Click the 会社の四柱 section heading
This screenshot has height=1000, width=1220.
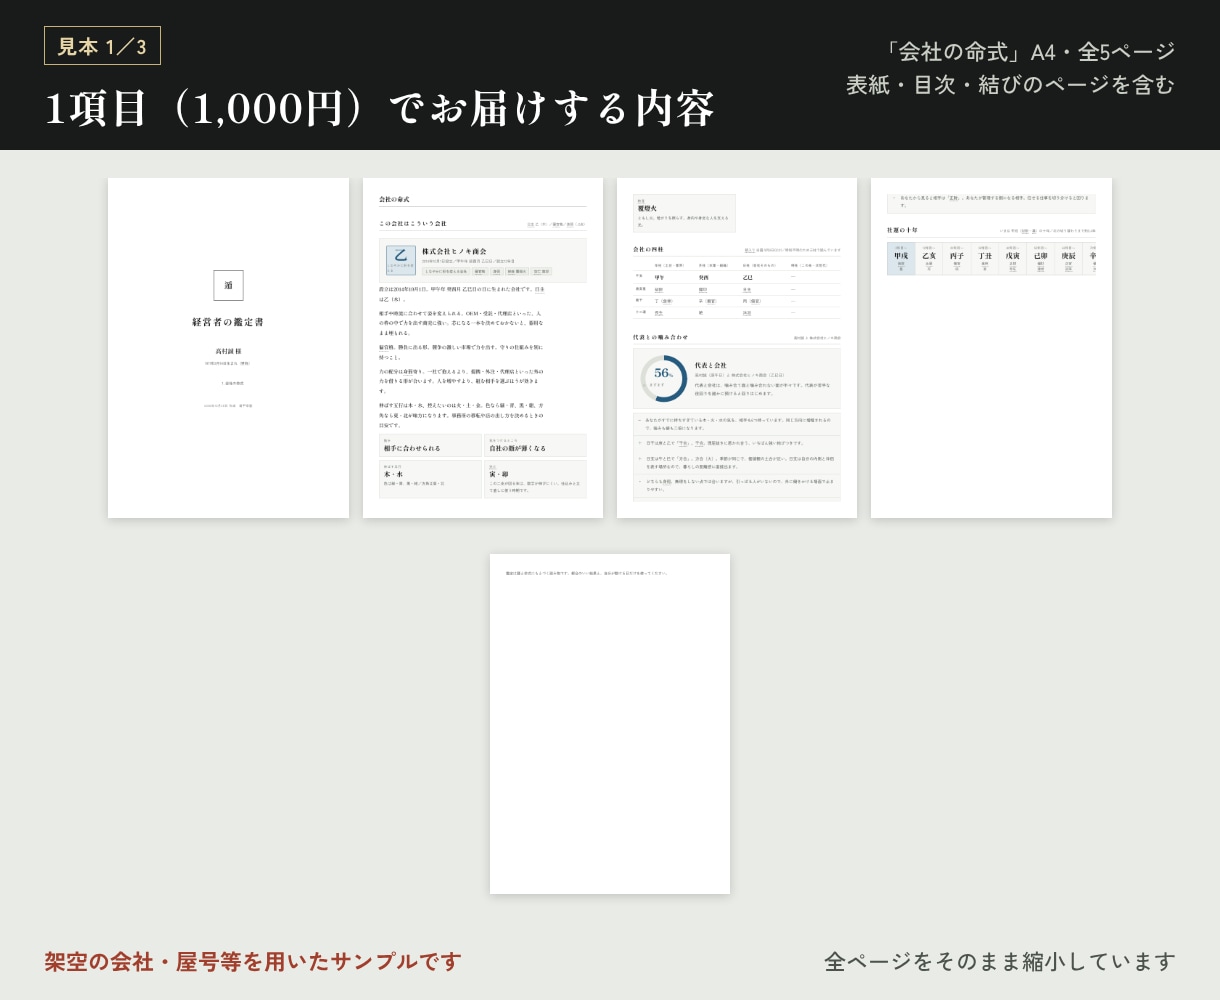coord(648,249)
